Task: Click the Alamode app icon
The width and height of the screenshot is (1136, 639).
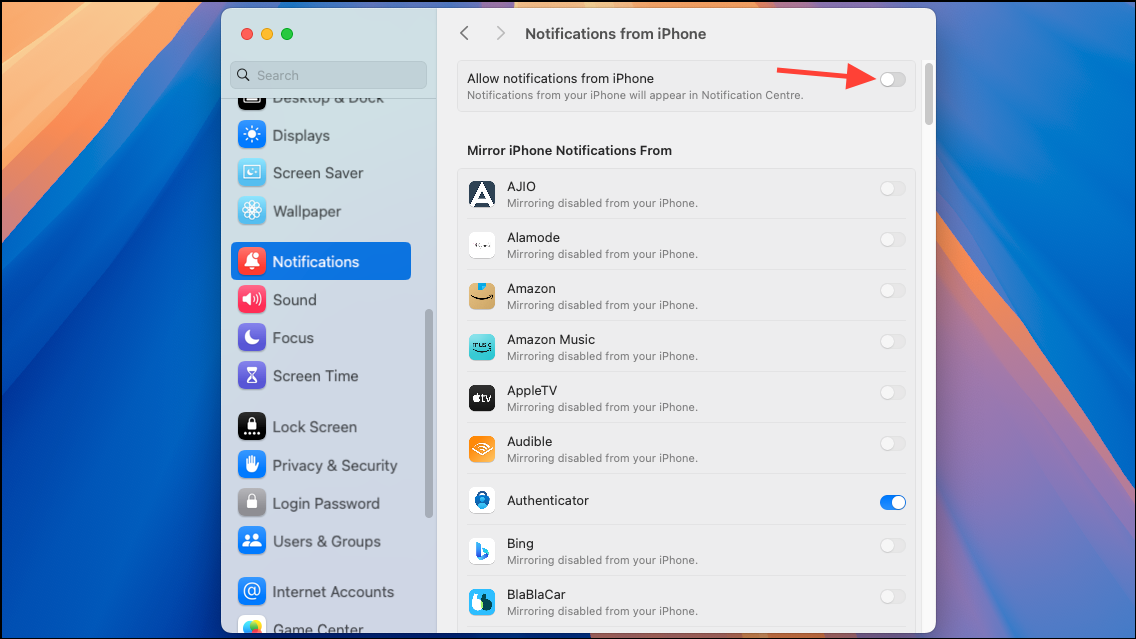Action: click(482, 245)
